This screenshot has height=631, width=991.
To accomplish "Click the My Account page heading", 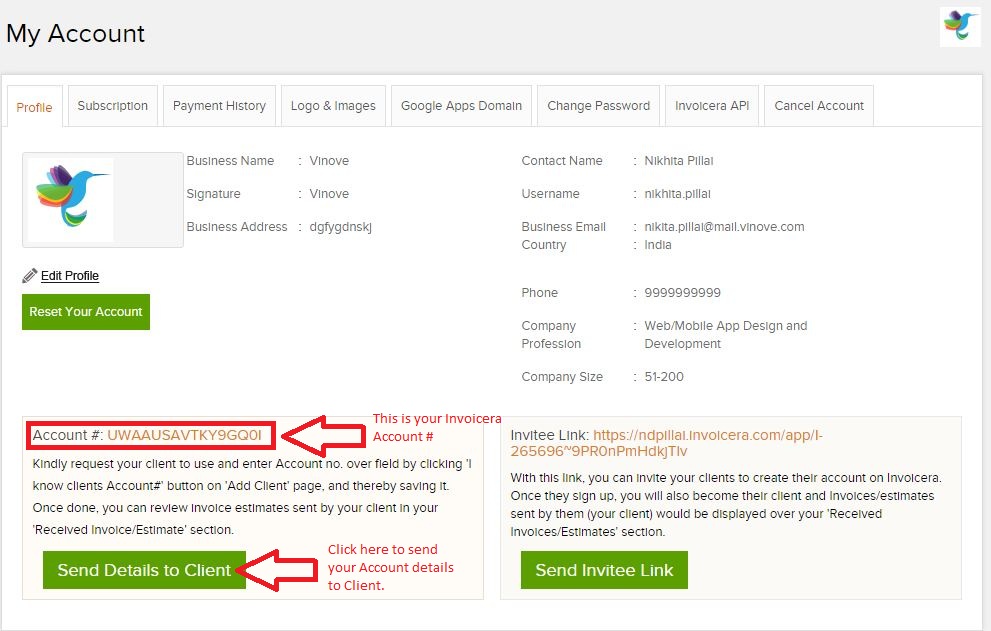I will [75, 34].
